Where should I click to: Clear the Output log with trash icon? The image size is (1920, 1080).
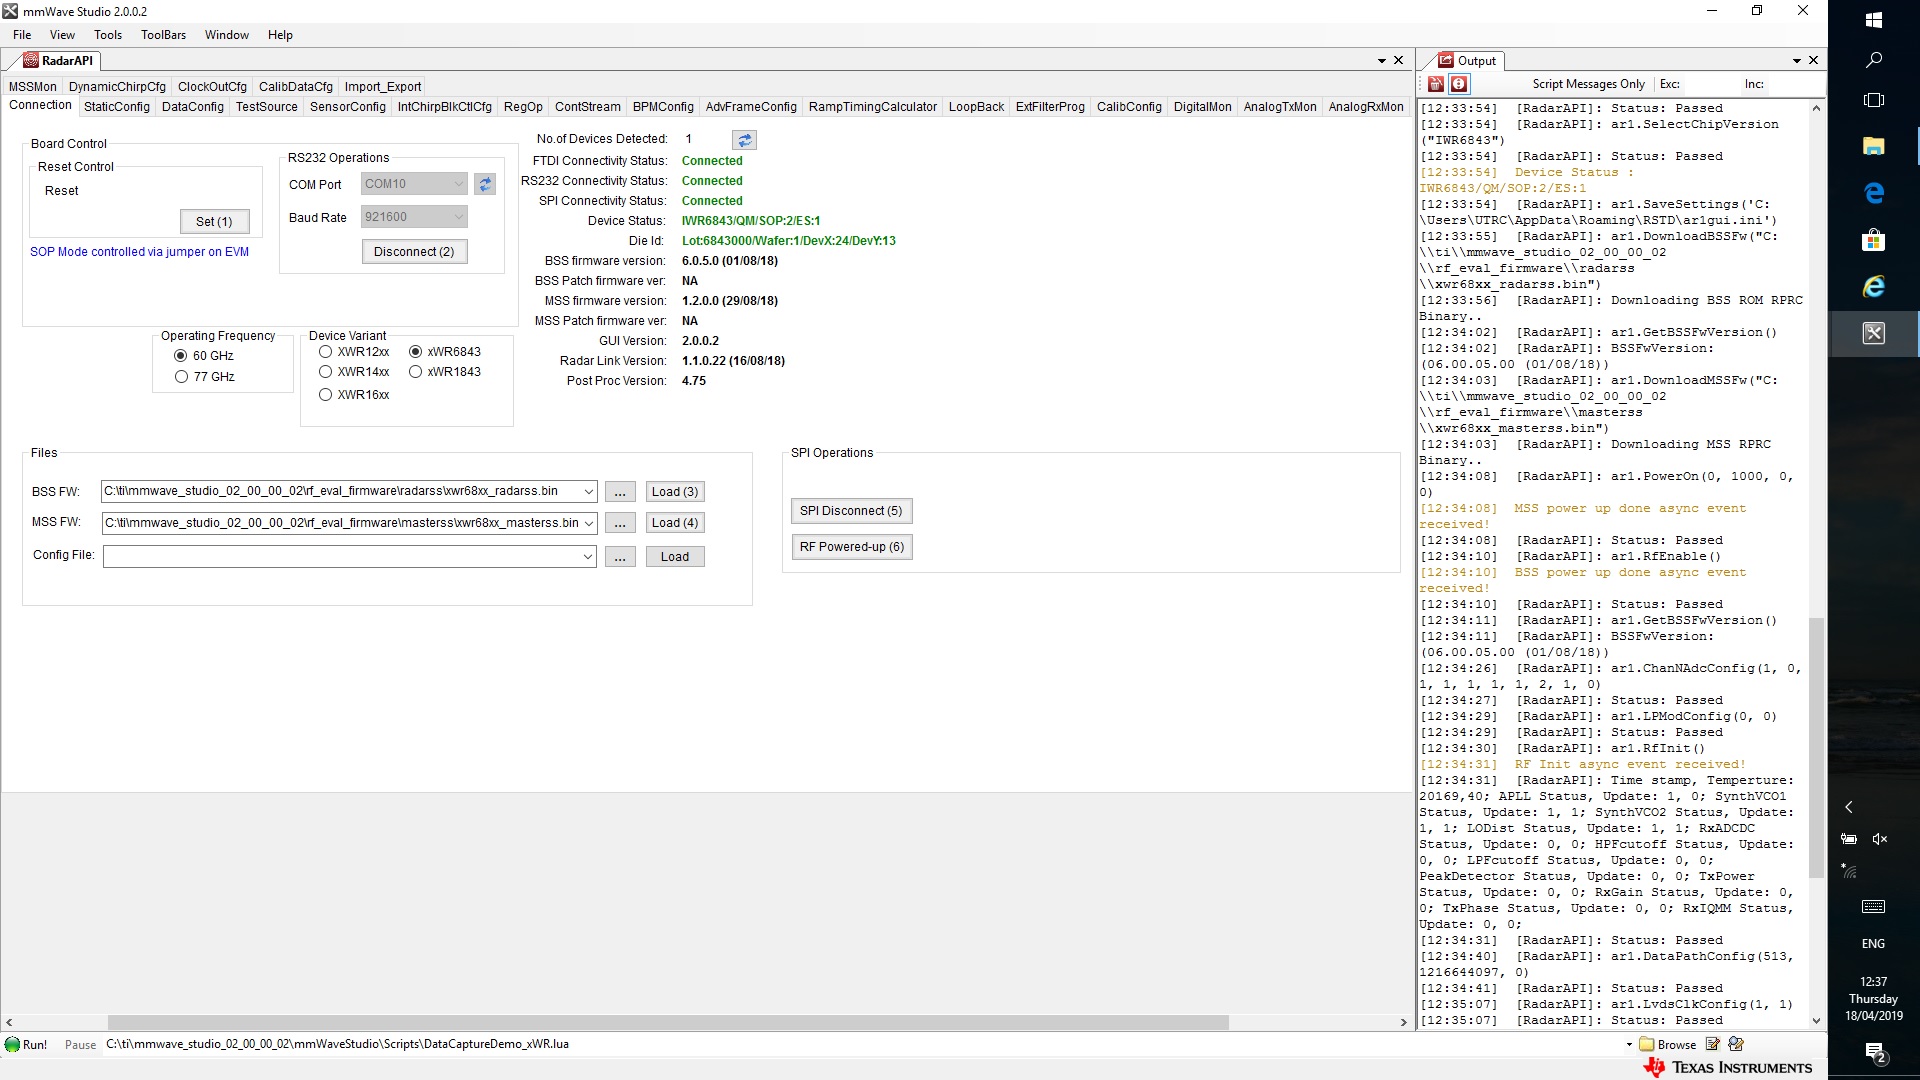coord(1436,84)
